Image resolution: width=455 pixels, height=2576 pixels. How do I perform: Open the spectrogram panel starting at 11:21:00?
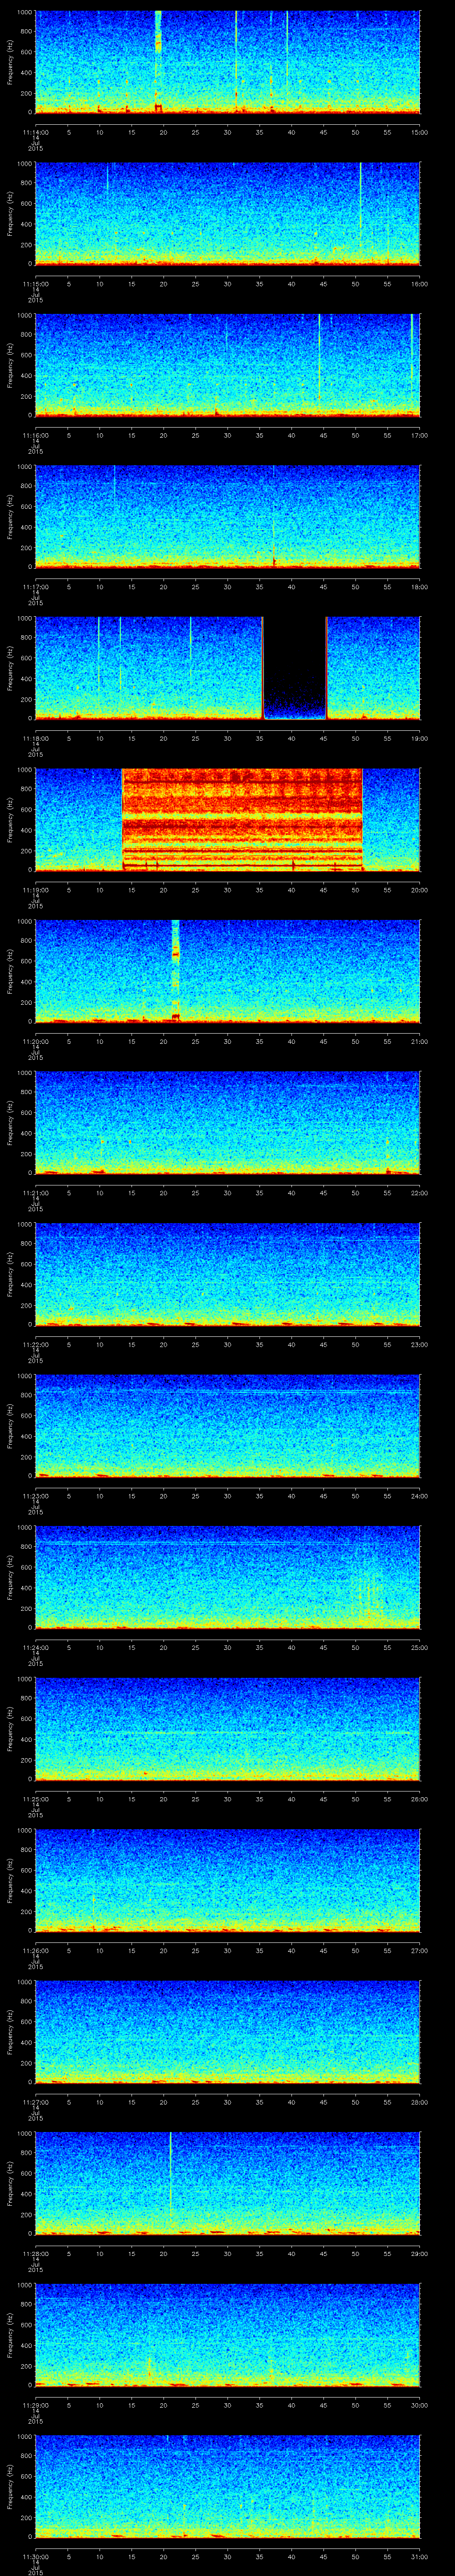click(x=227, y=1122)
